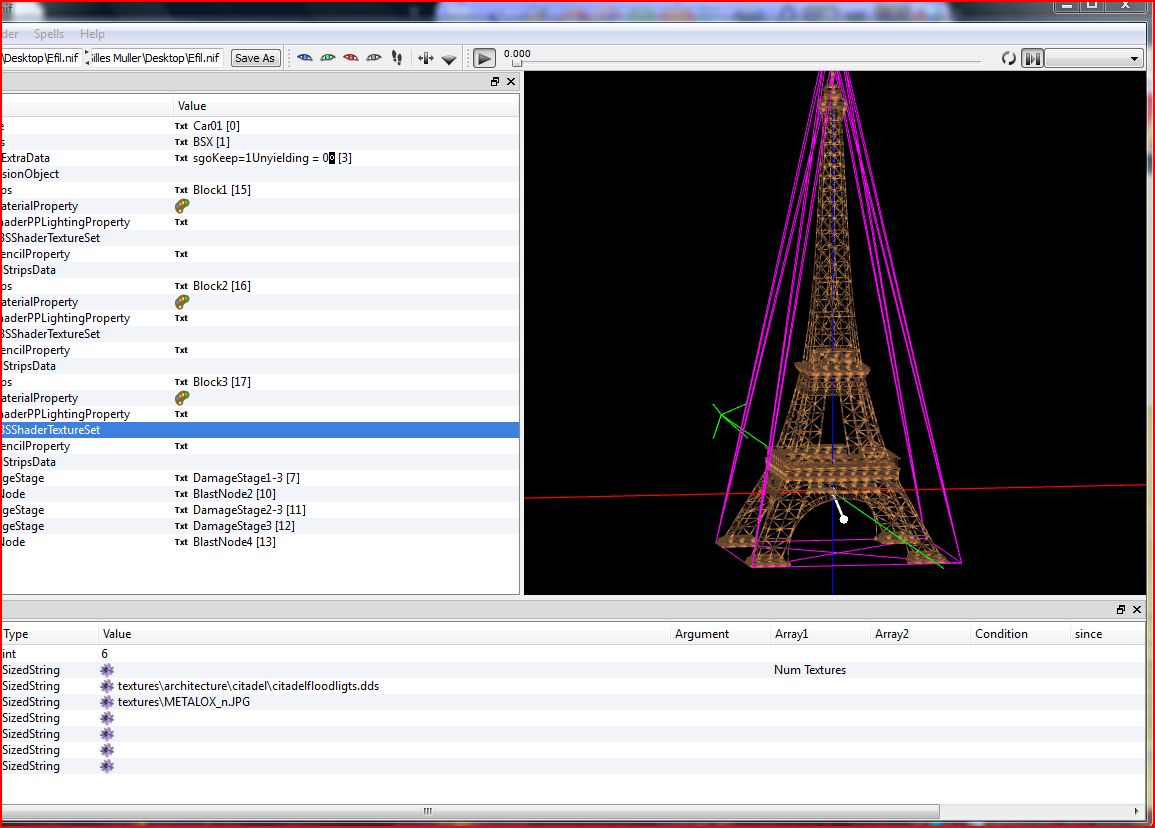Click the Argument column header
The width and height of the screenshot is (1155, 828).
point(720,634)
